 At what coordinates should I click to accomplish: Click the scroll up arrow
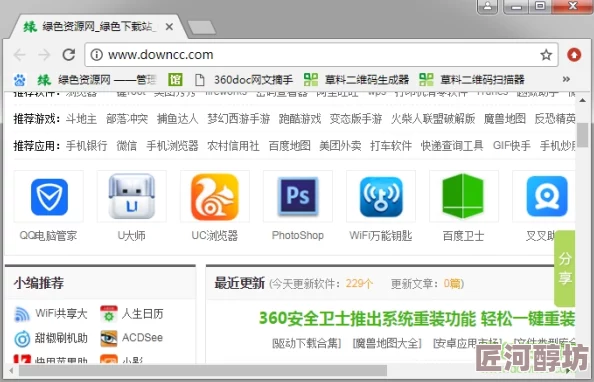point(582,100)
